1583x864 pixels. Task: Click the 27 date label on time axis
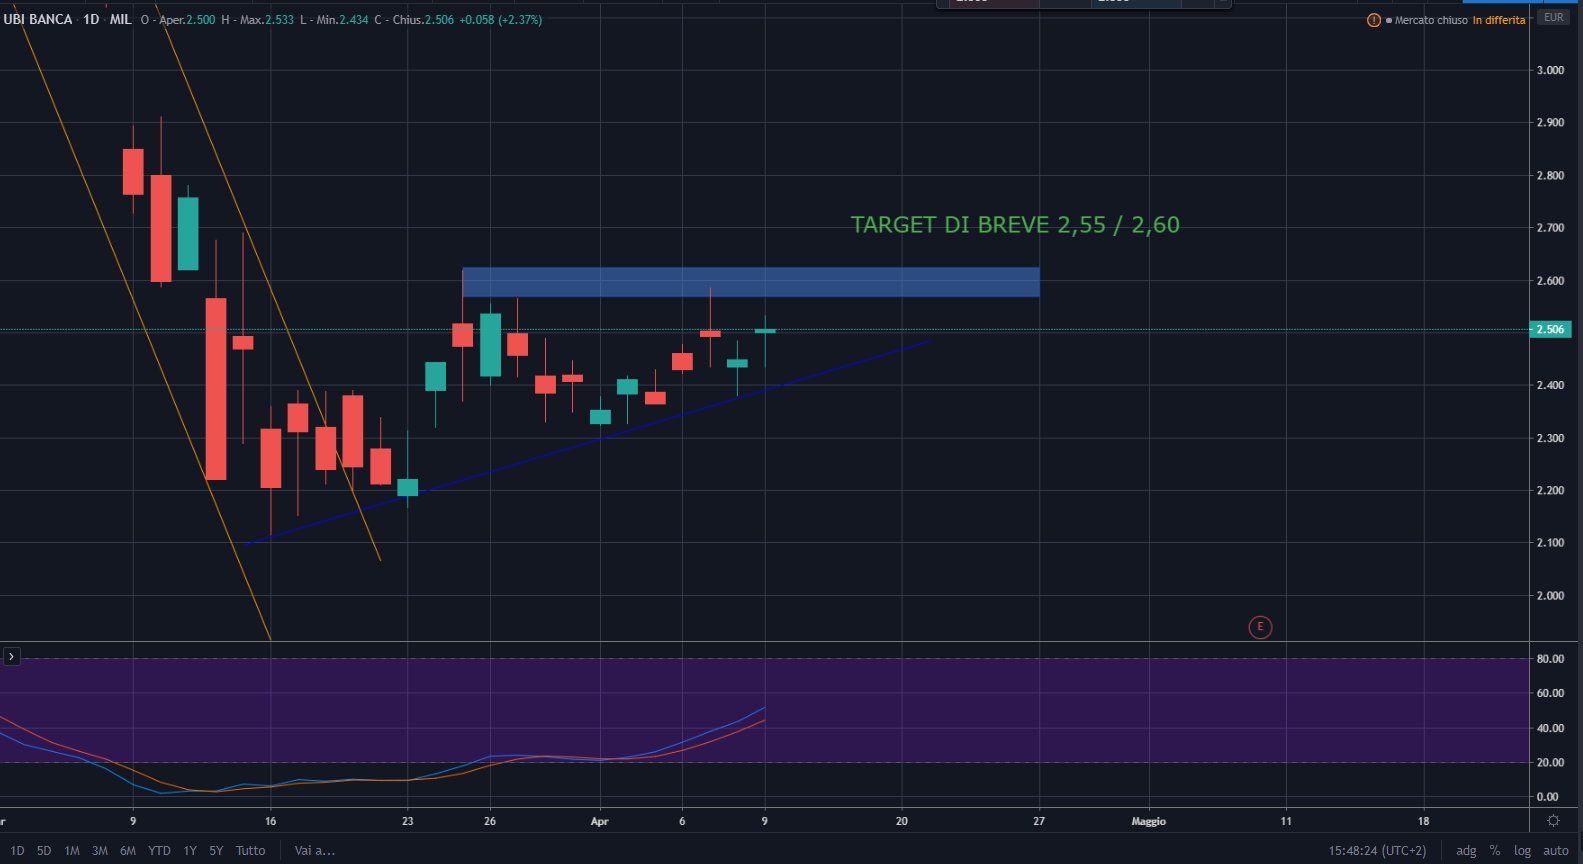(x=1039, y=821)
